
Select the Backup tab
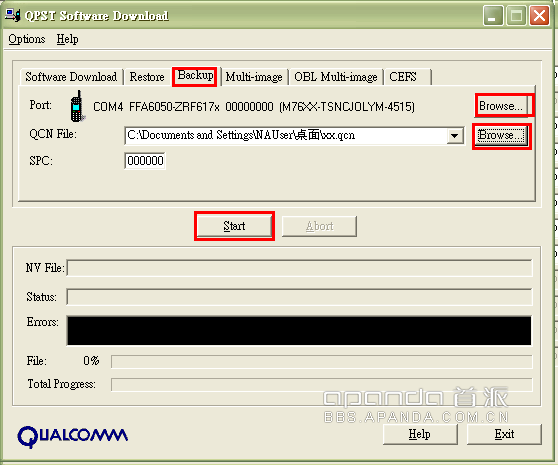click(195, 75)
